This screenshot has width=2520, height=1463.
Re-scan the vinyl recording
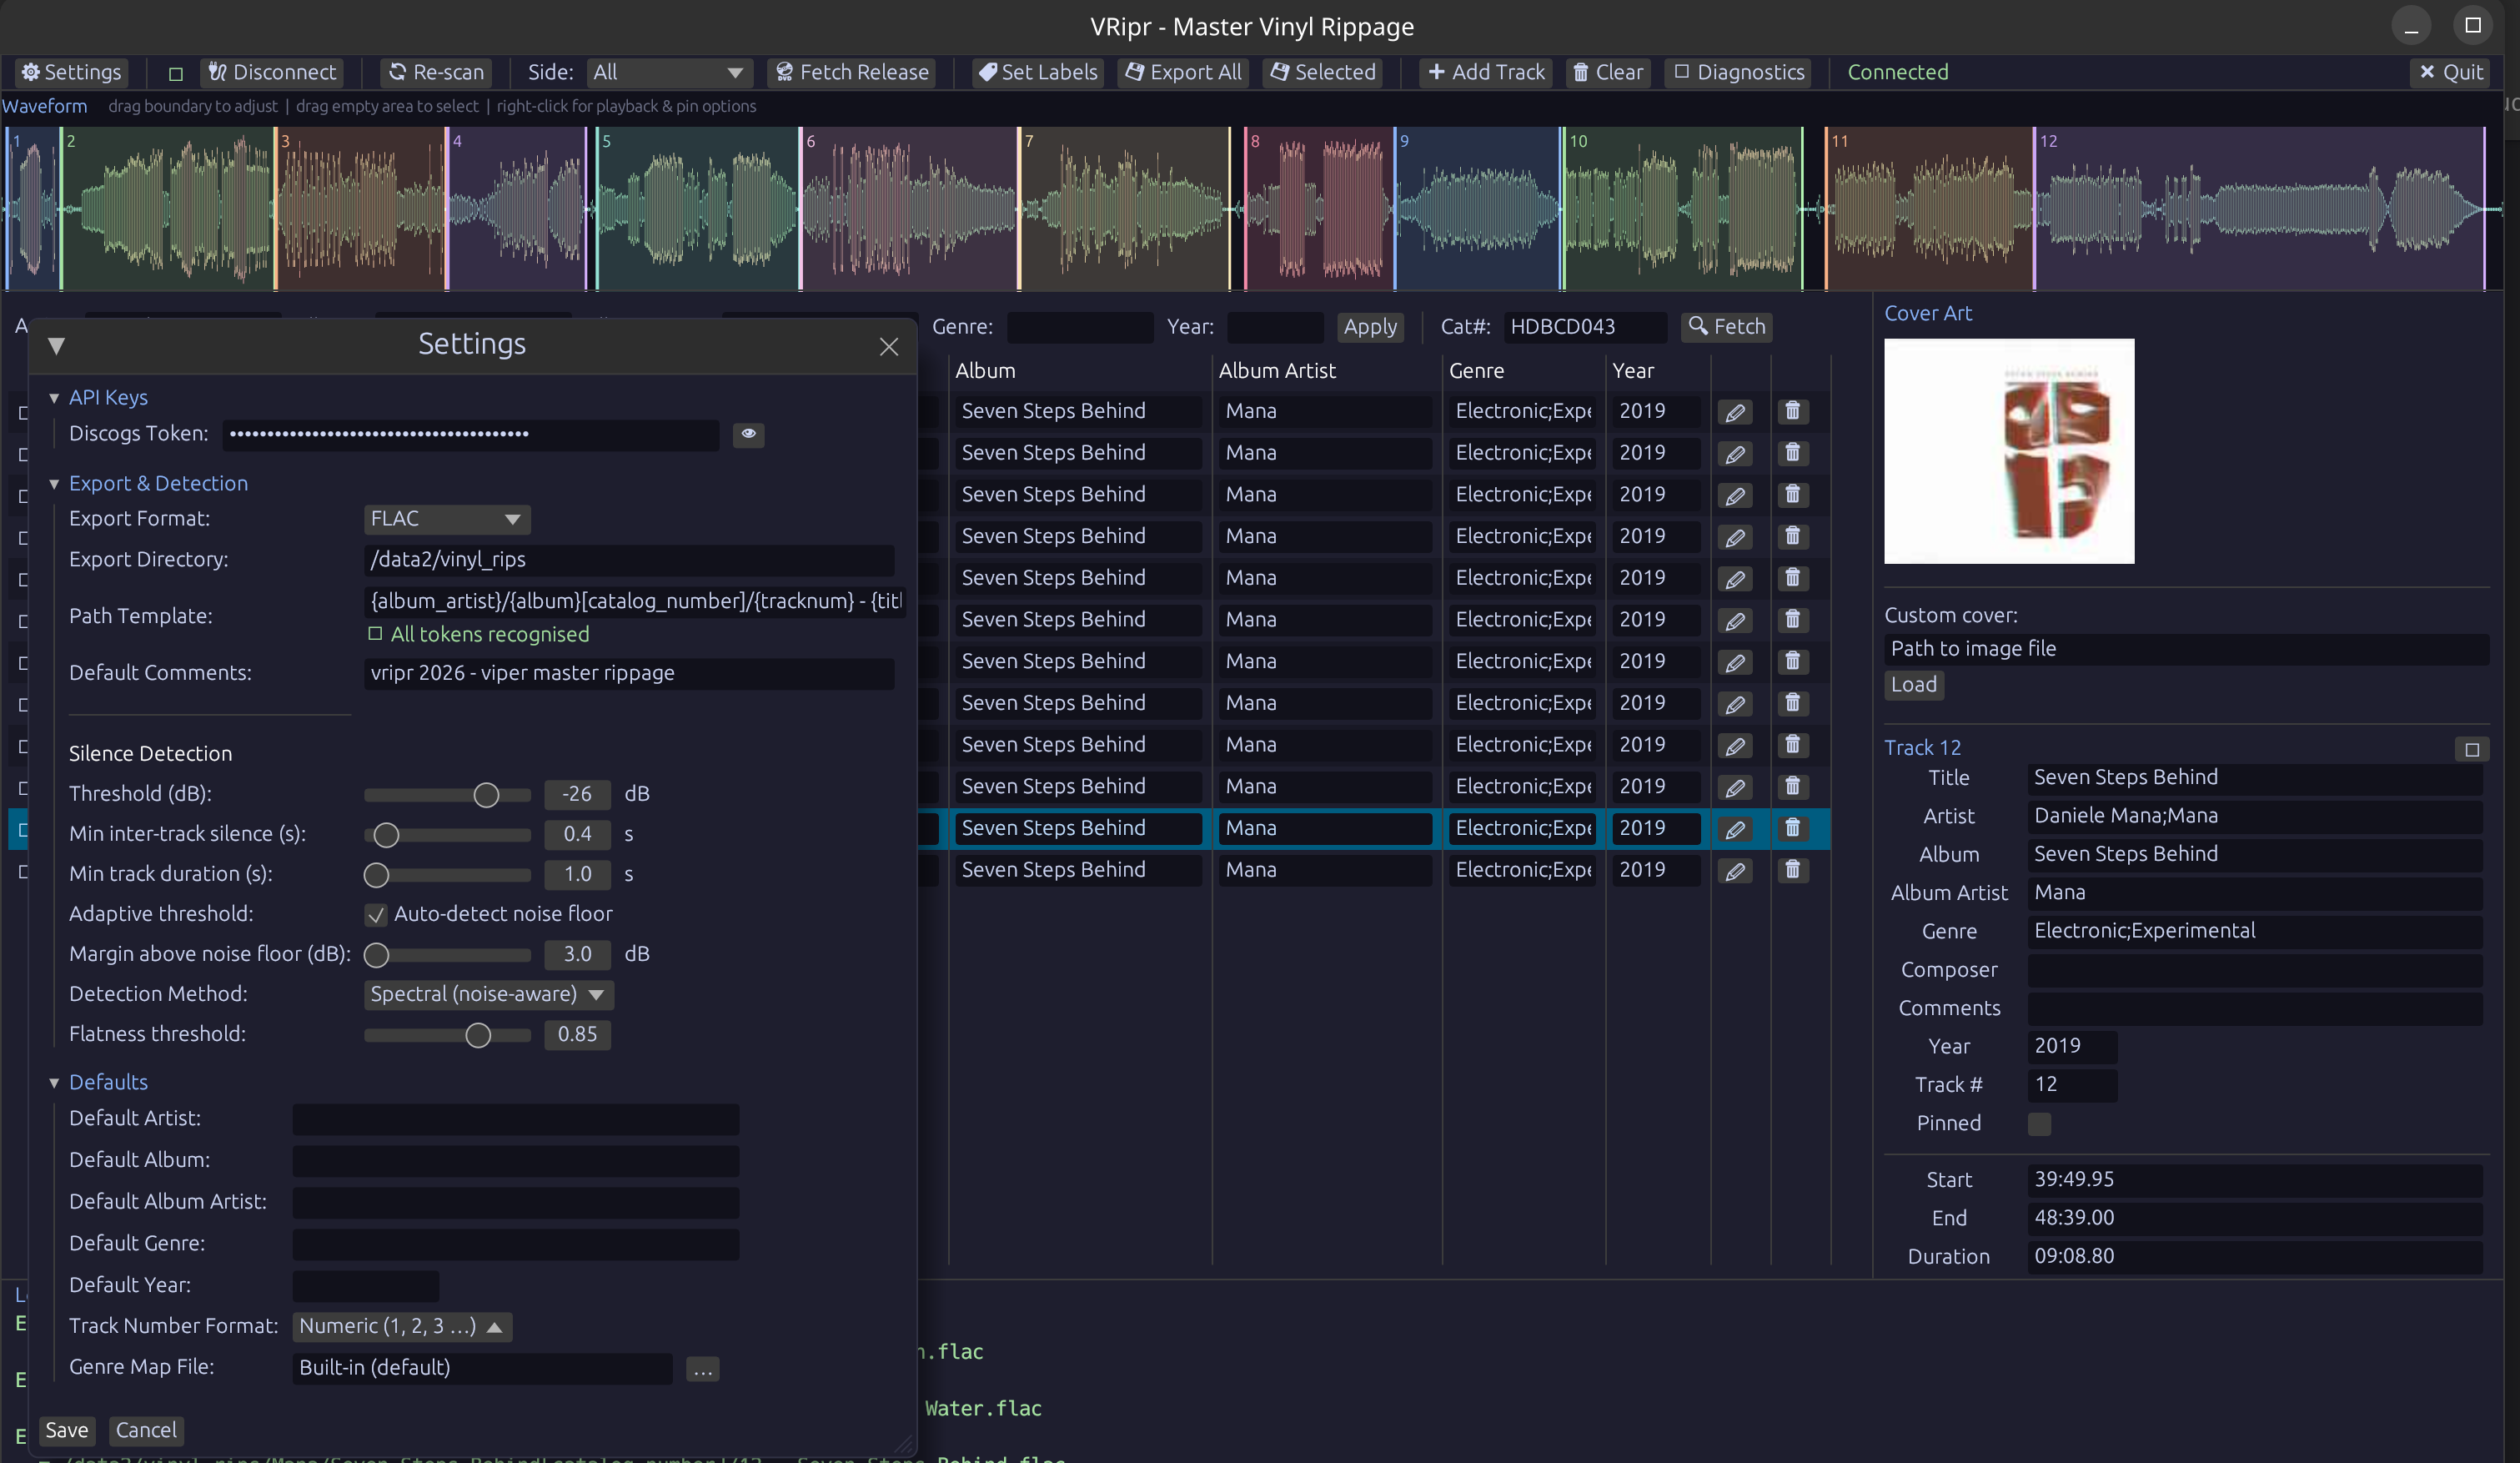pyautogui.click(x=435, y=71)
